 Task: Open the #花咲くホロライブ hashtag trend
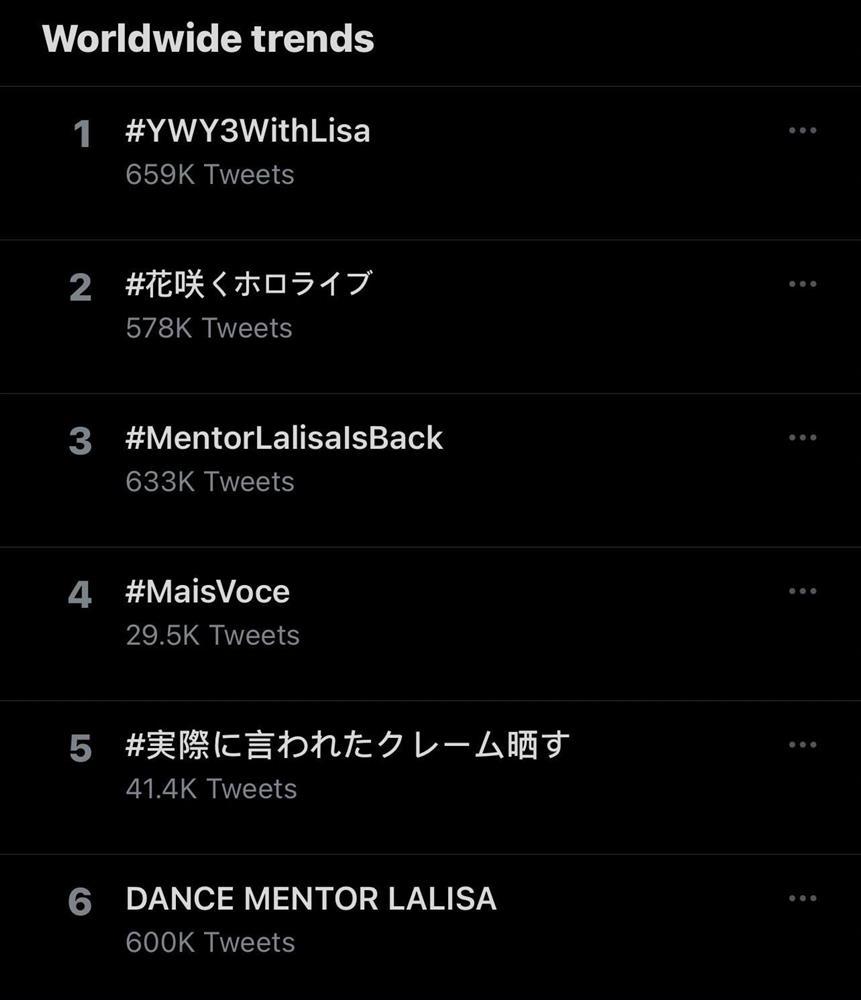coord(248,284)
